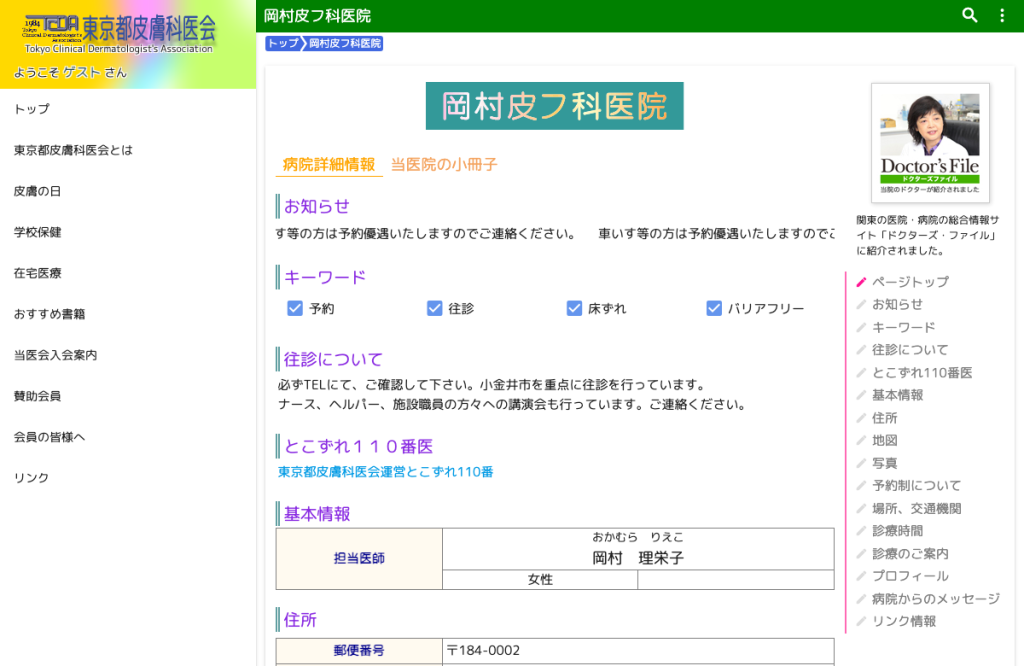Open 東京都皮膚科医会とは in sidebar menu
The width and height of the screenshot is (1024, 666).
(73, 150)
